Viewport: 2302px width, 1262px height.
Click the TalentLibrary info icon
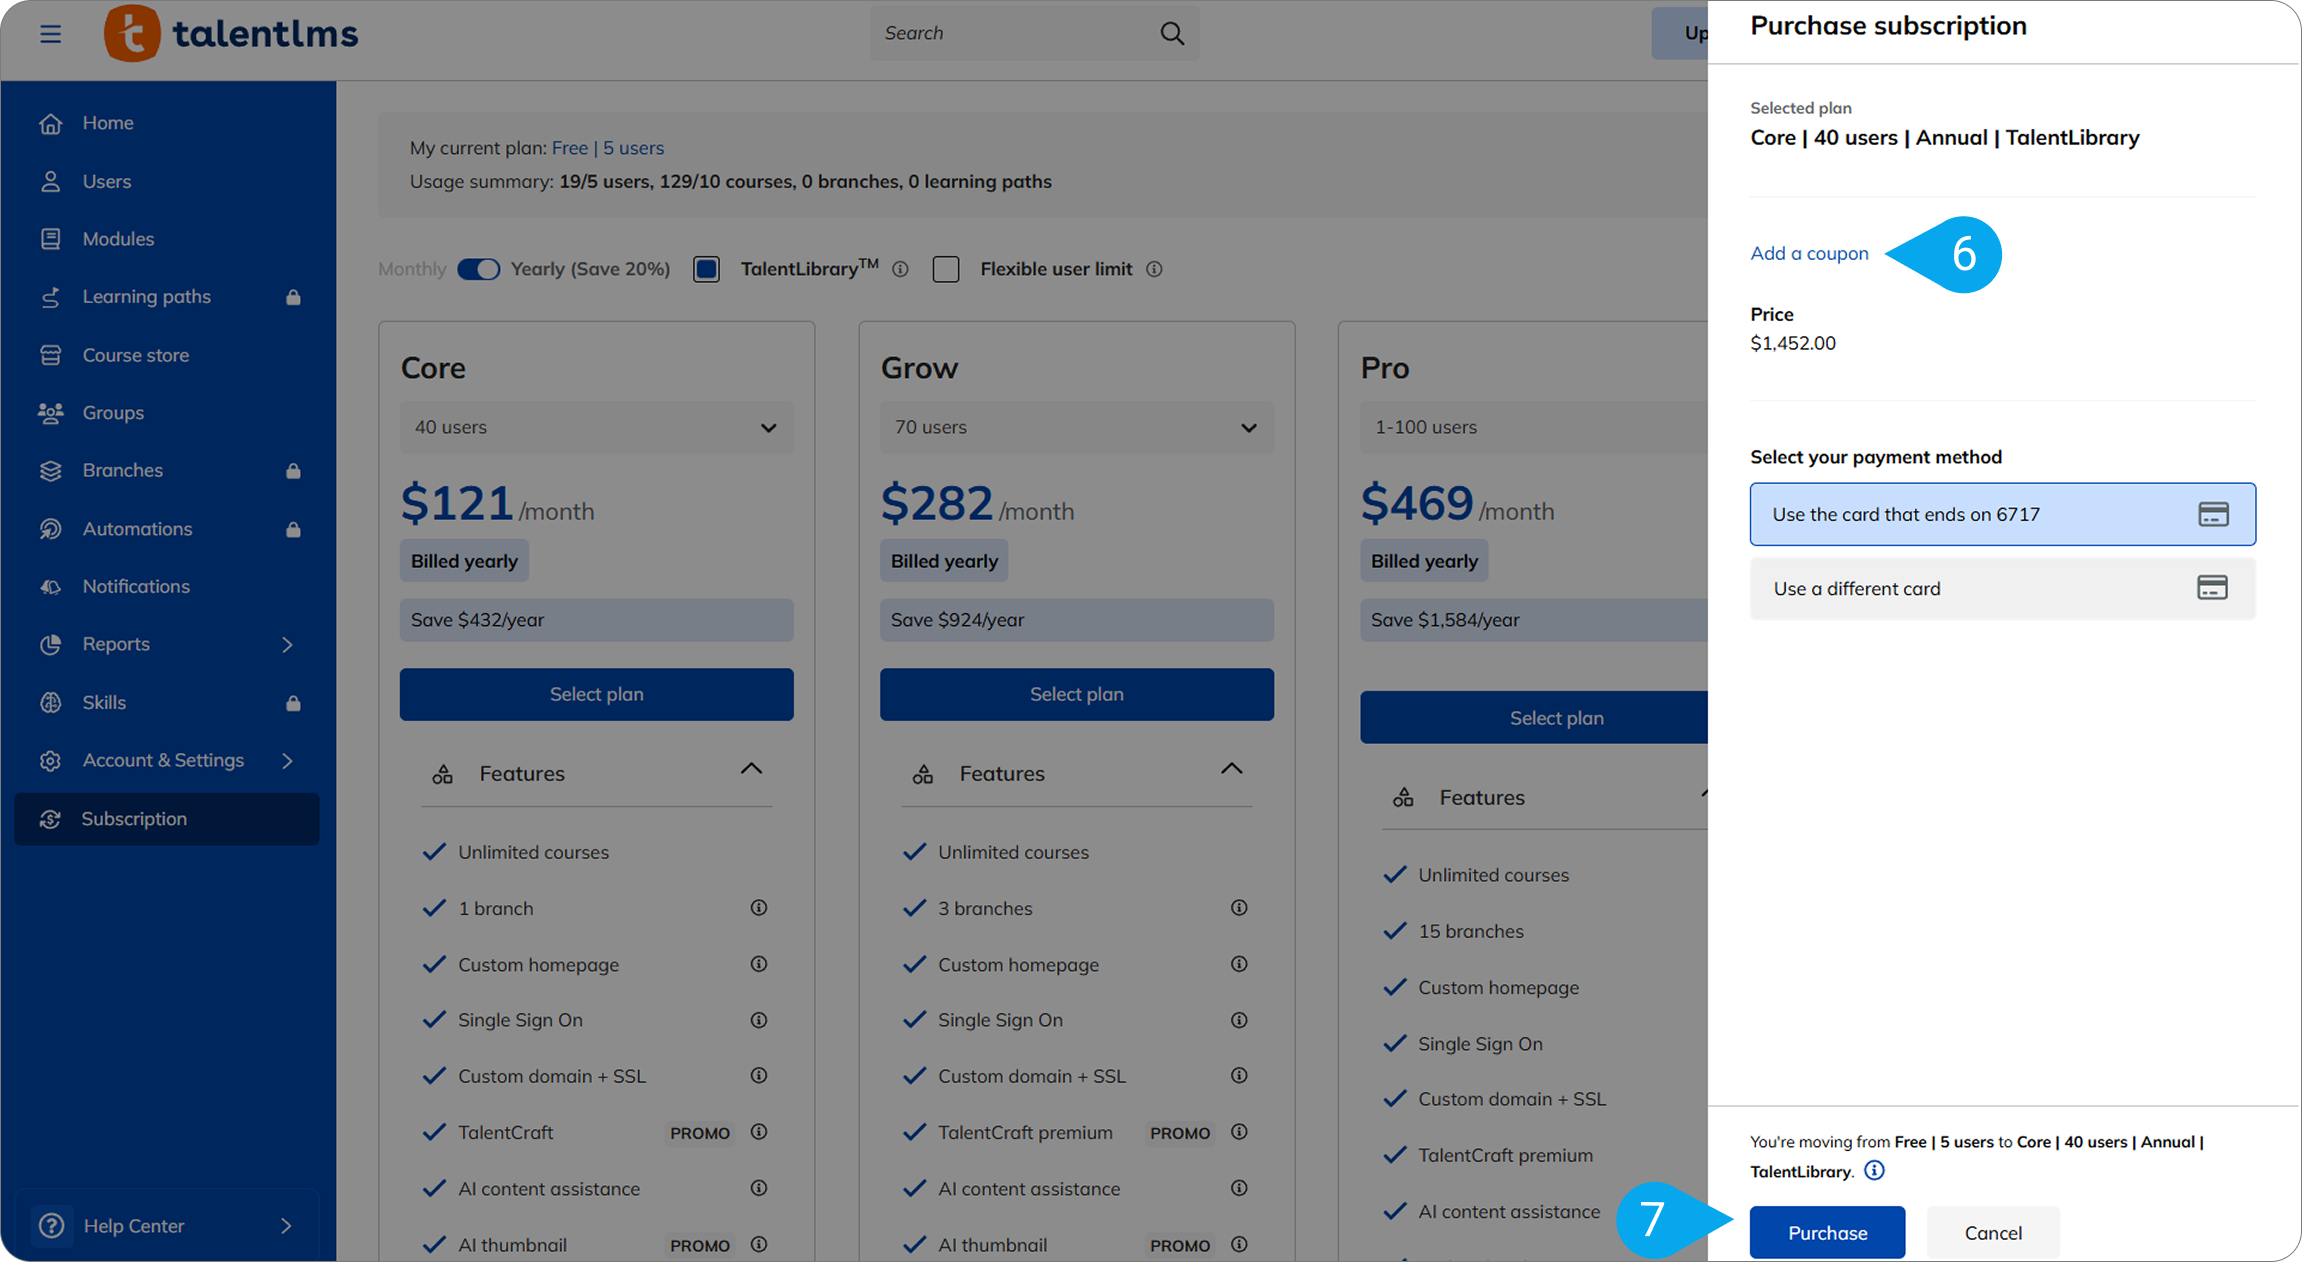coord(900,269)
